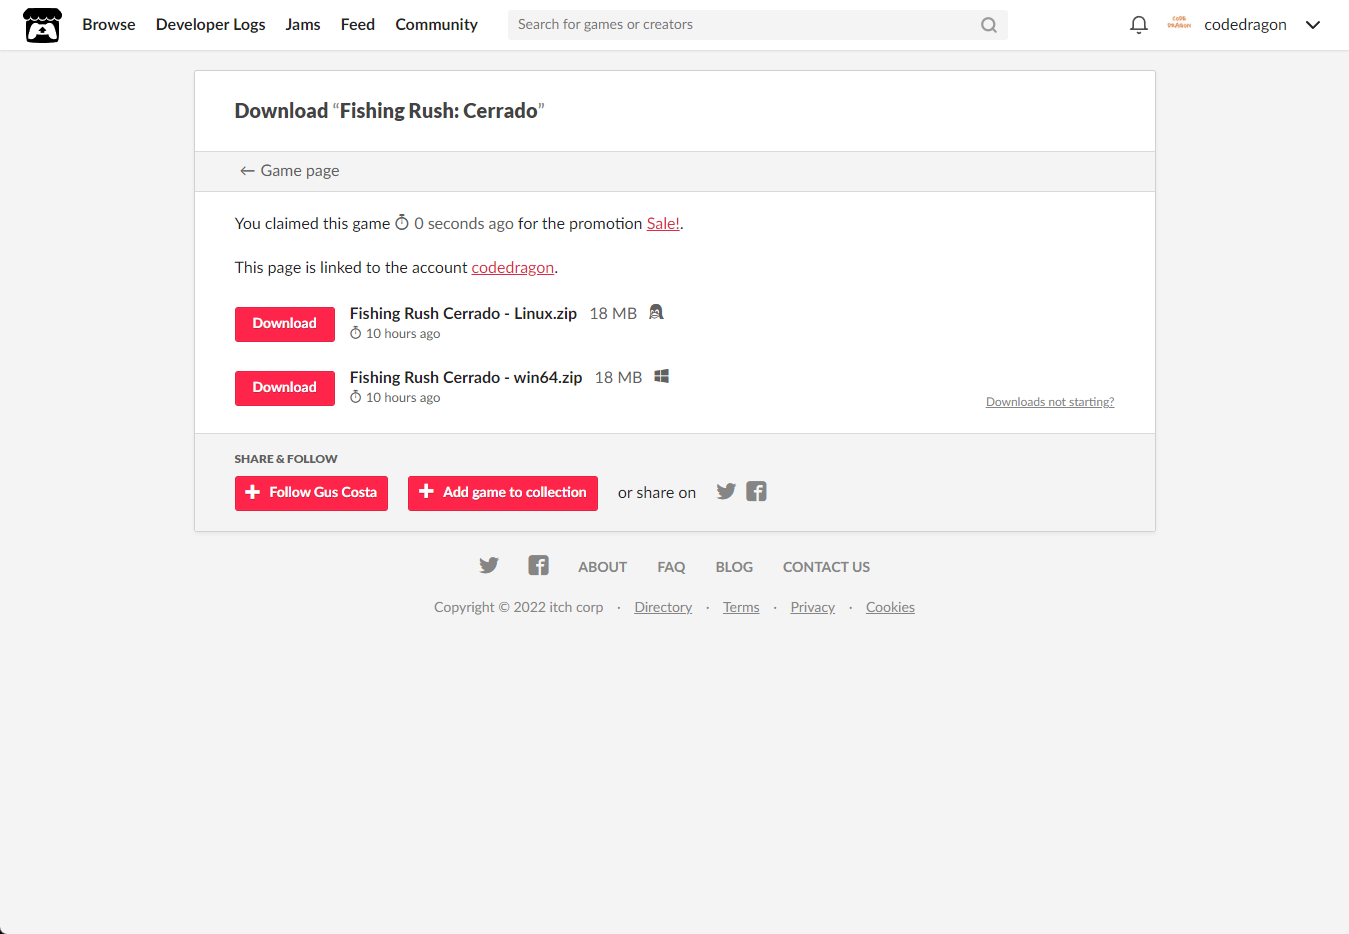
Task: Open the Sale! promotion link
Action: point(663,223)
